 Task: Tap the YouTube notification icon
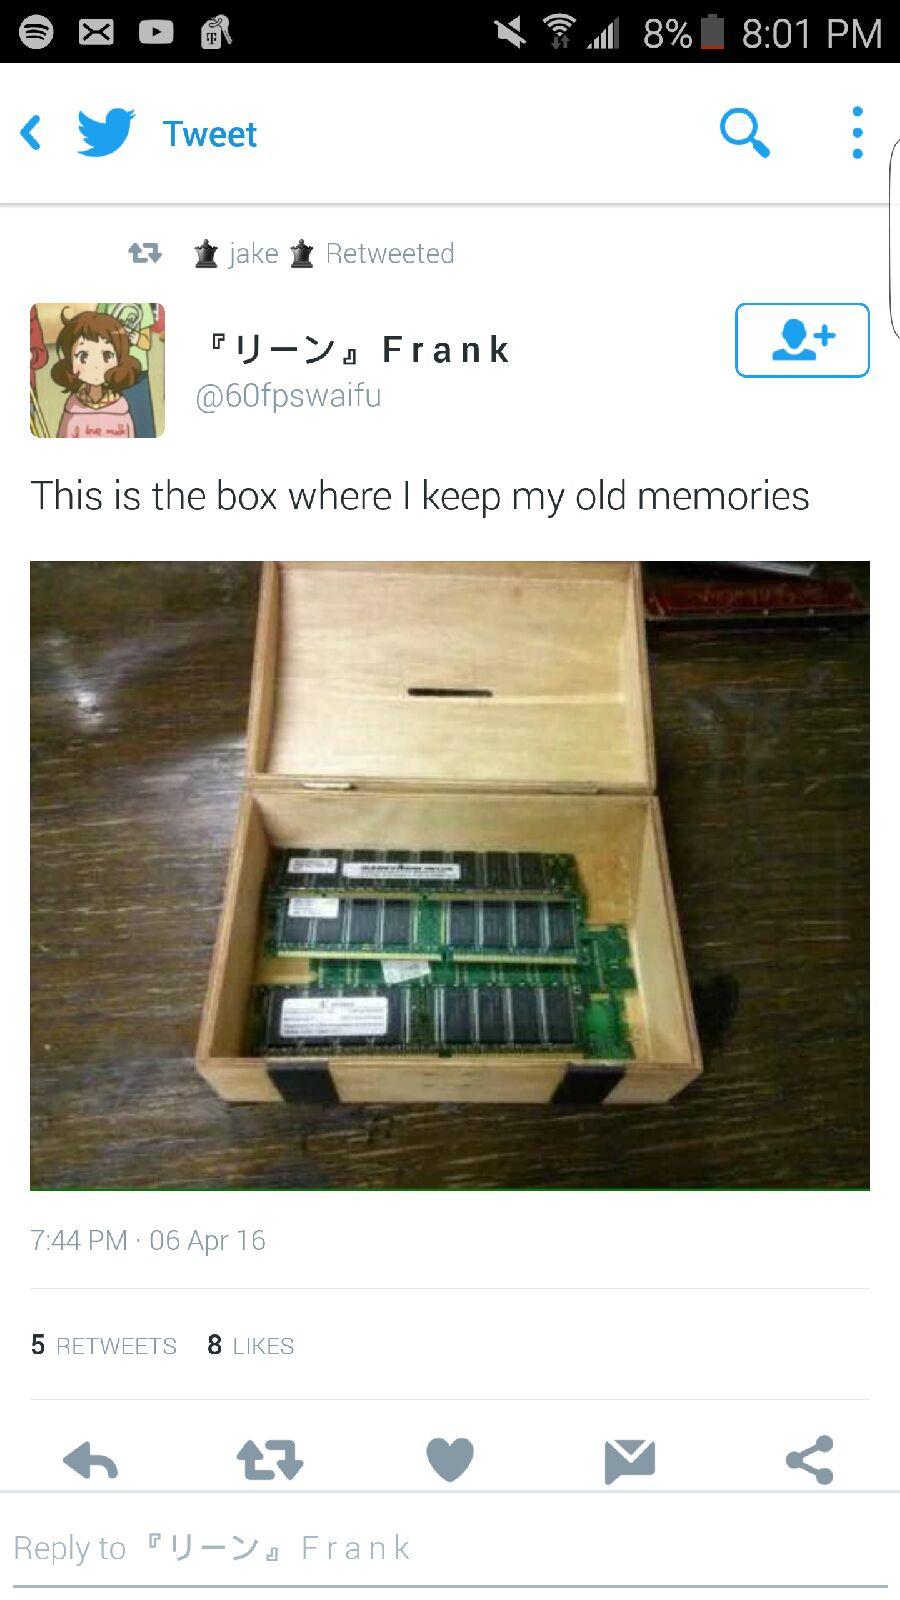point(156,32)
